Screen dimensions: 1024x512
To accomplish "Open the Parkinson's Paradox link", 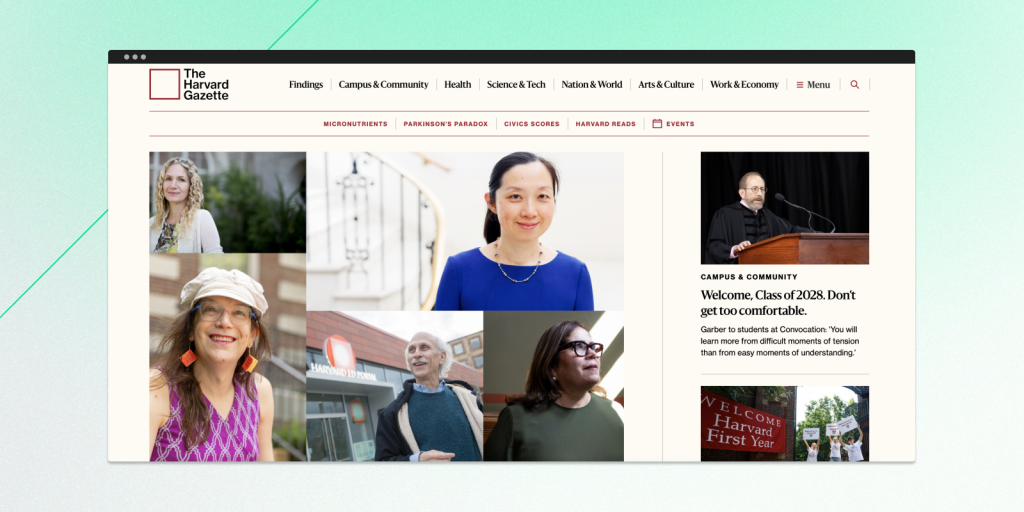I will (445, 124).
